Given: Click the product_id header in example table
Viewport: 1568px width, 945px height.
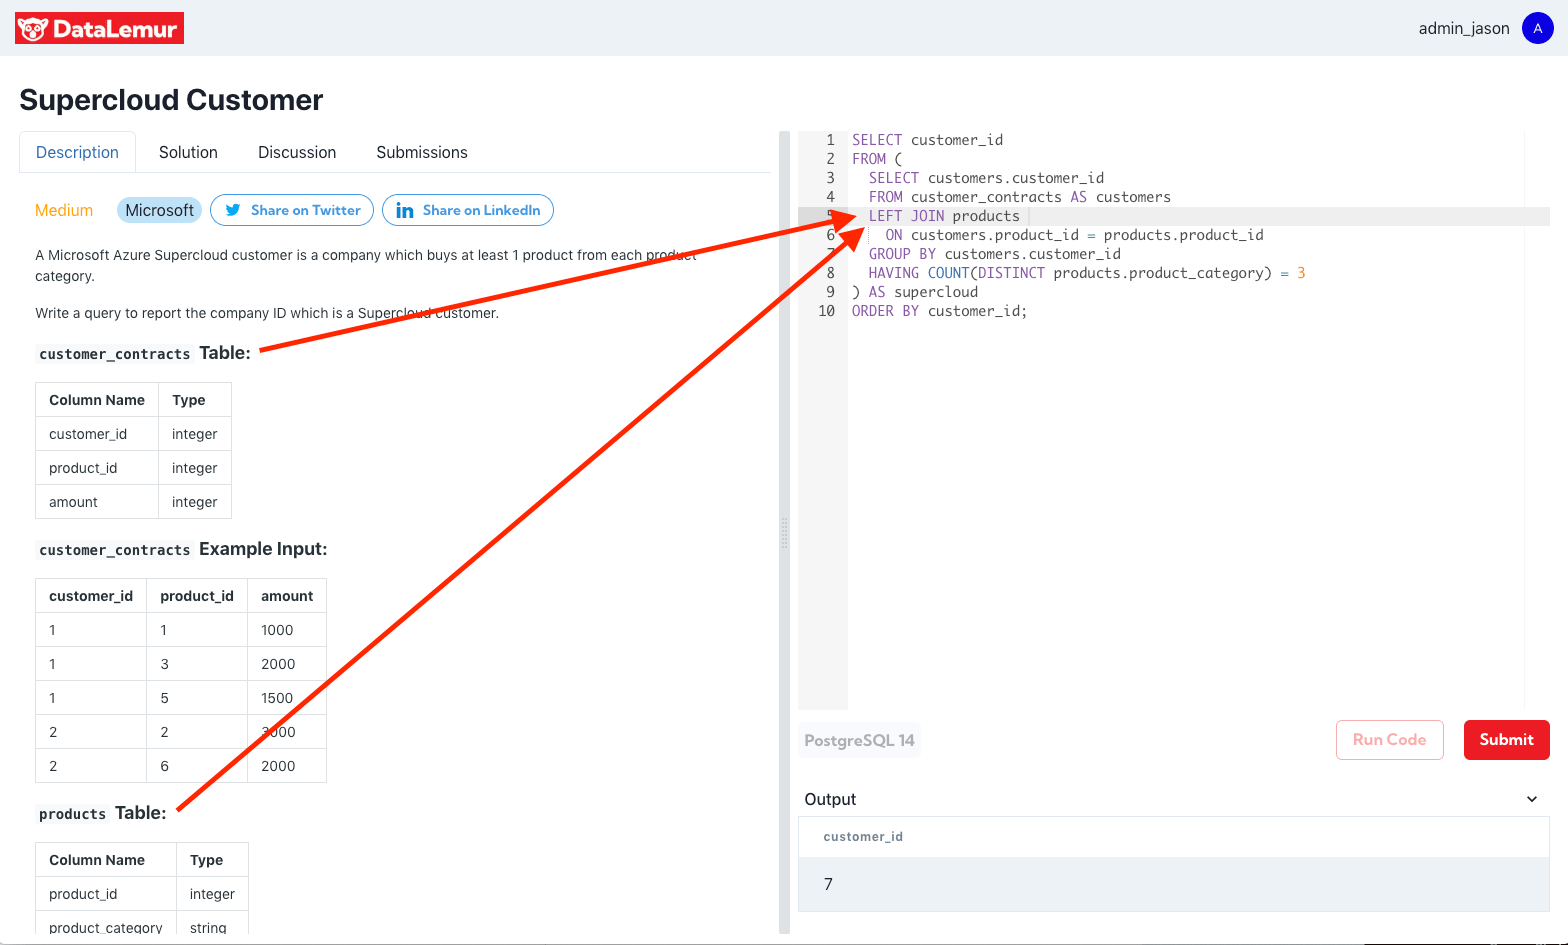Looking at the screenshot, I should [197, 596].
